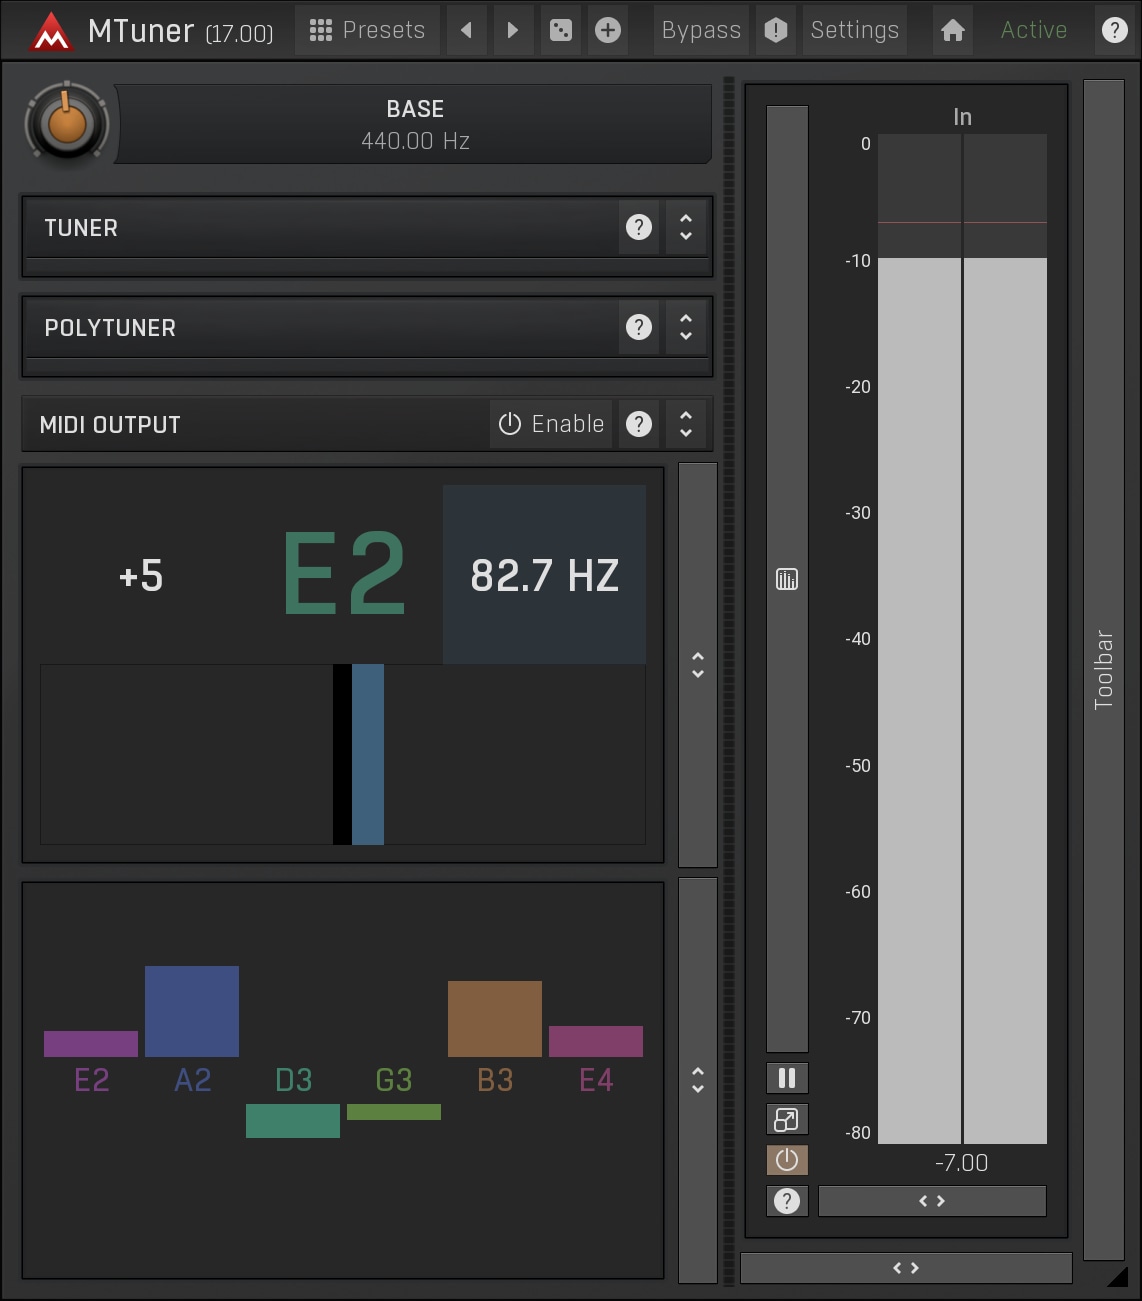This screenshot has width=1142, height=1301.
Task: Click the random preset dice icon
Action: [x=561, y=30]
